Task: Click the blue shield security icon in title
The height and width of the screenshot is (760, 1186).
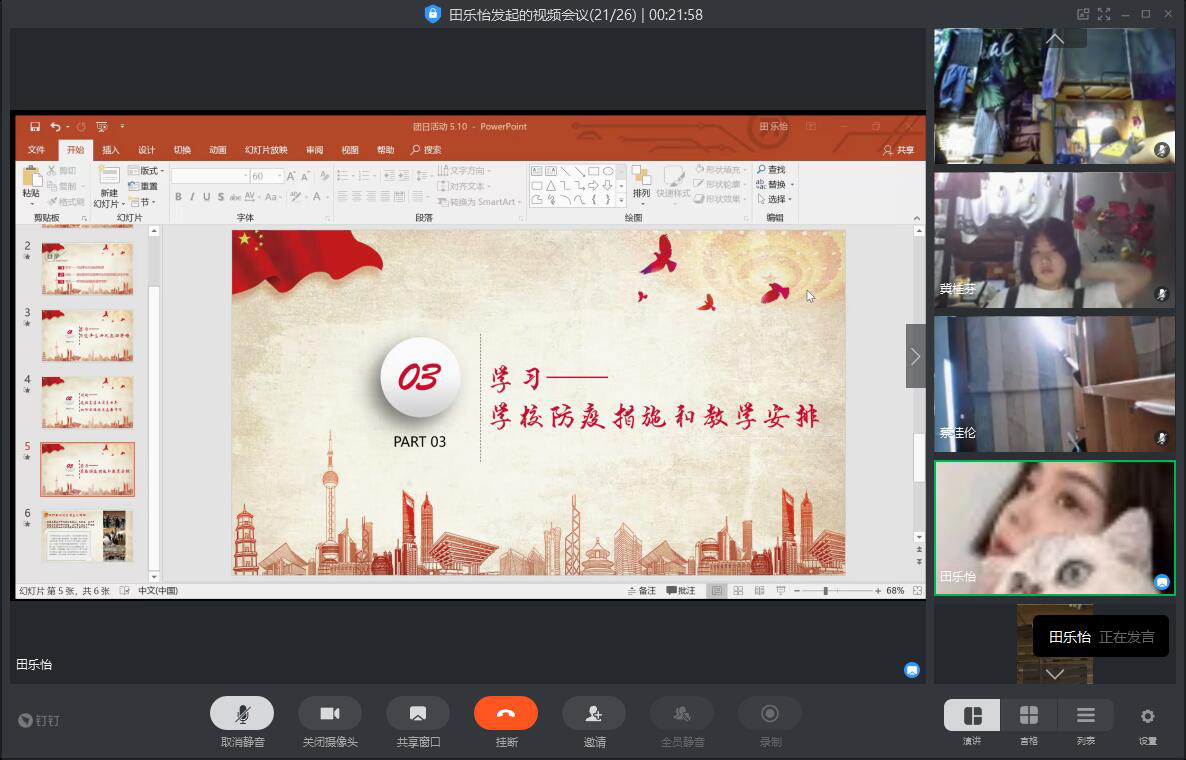Action: point(432,14)
